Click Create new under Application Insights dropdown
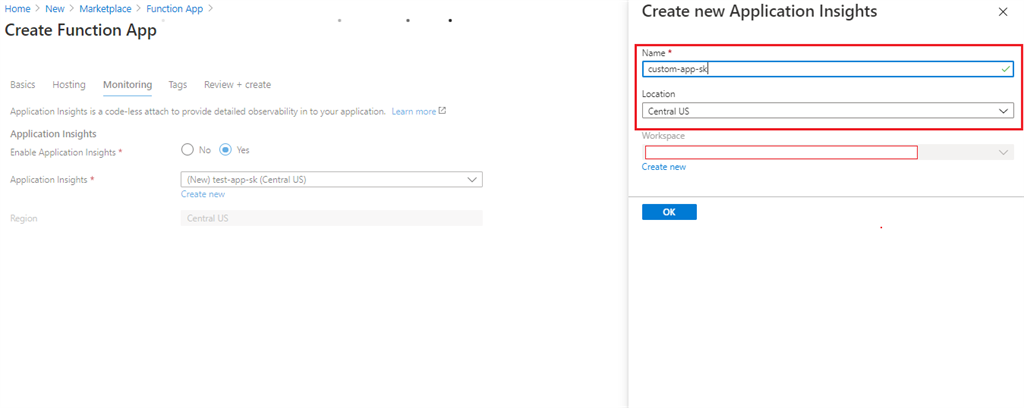The height and width of the screenshot is (408, 1024). click(203, 195)
